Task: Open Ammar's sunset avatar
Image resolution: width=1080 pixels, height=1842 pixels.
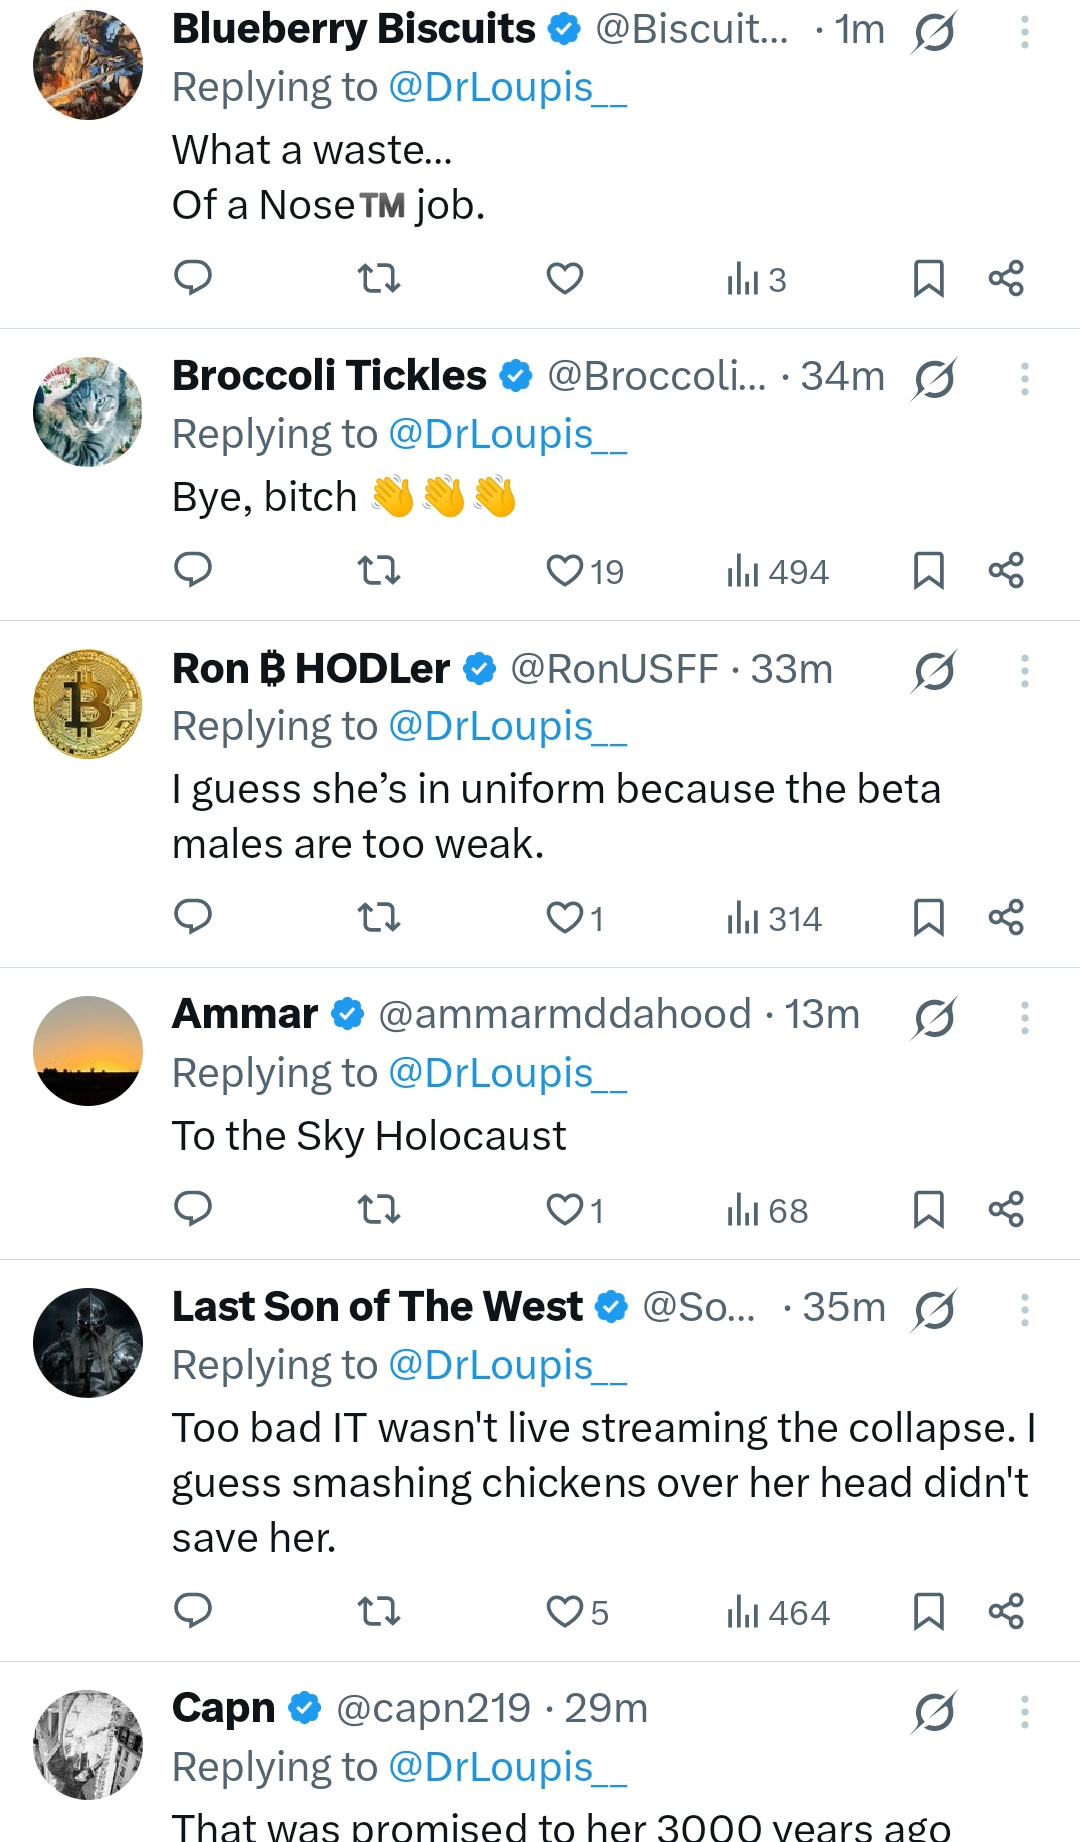Action: pyautogui.click(x=88, y=1051)
